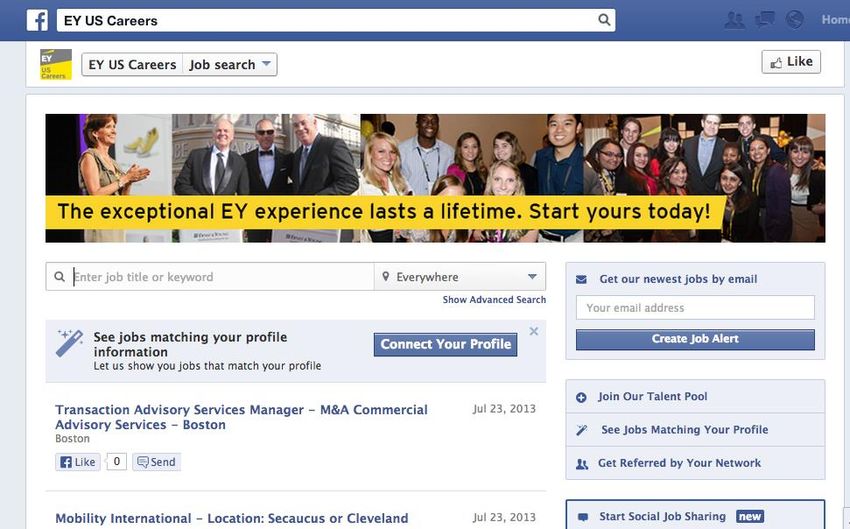Screen dimensions: 850x529
Task: Click the Facebook logo icon
Action: [x=37, y=21]
